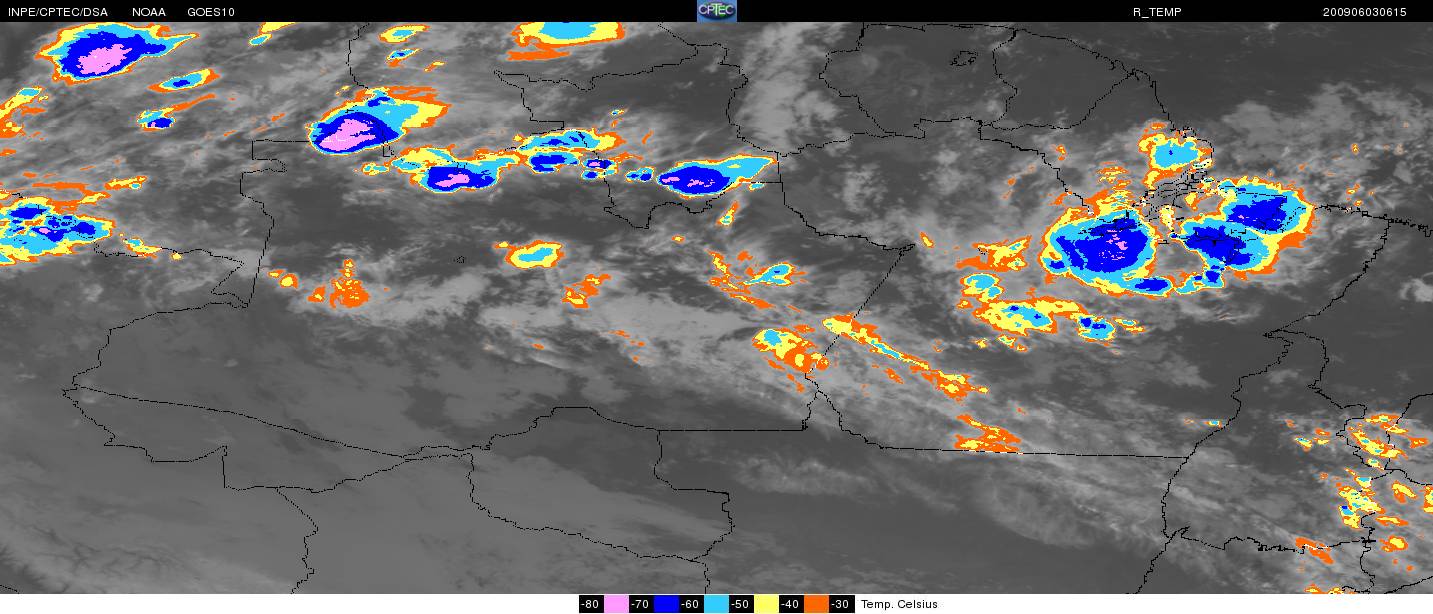Click the -50 legend label
Image resolution: width=1433 pixels, height=614 pixels.
pyautogui.click(x=741, y=604)
